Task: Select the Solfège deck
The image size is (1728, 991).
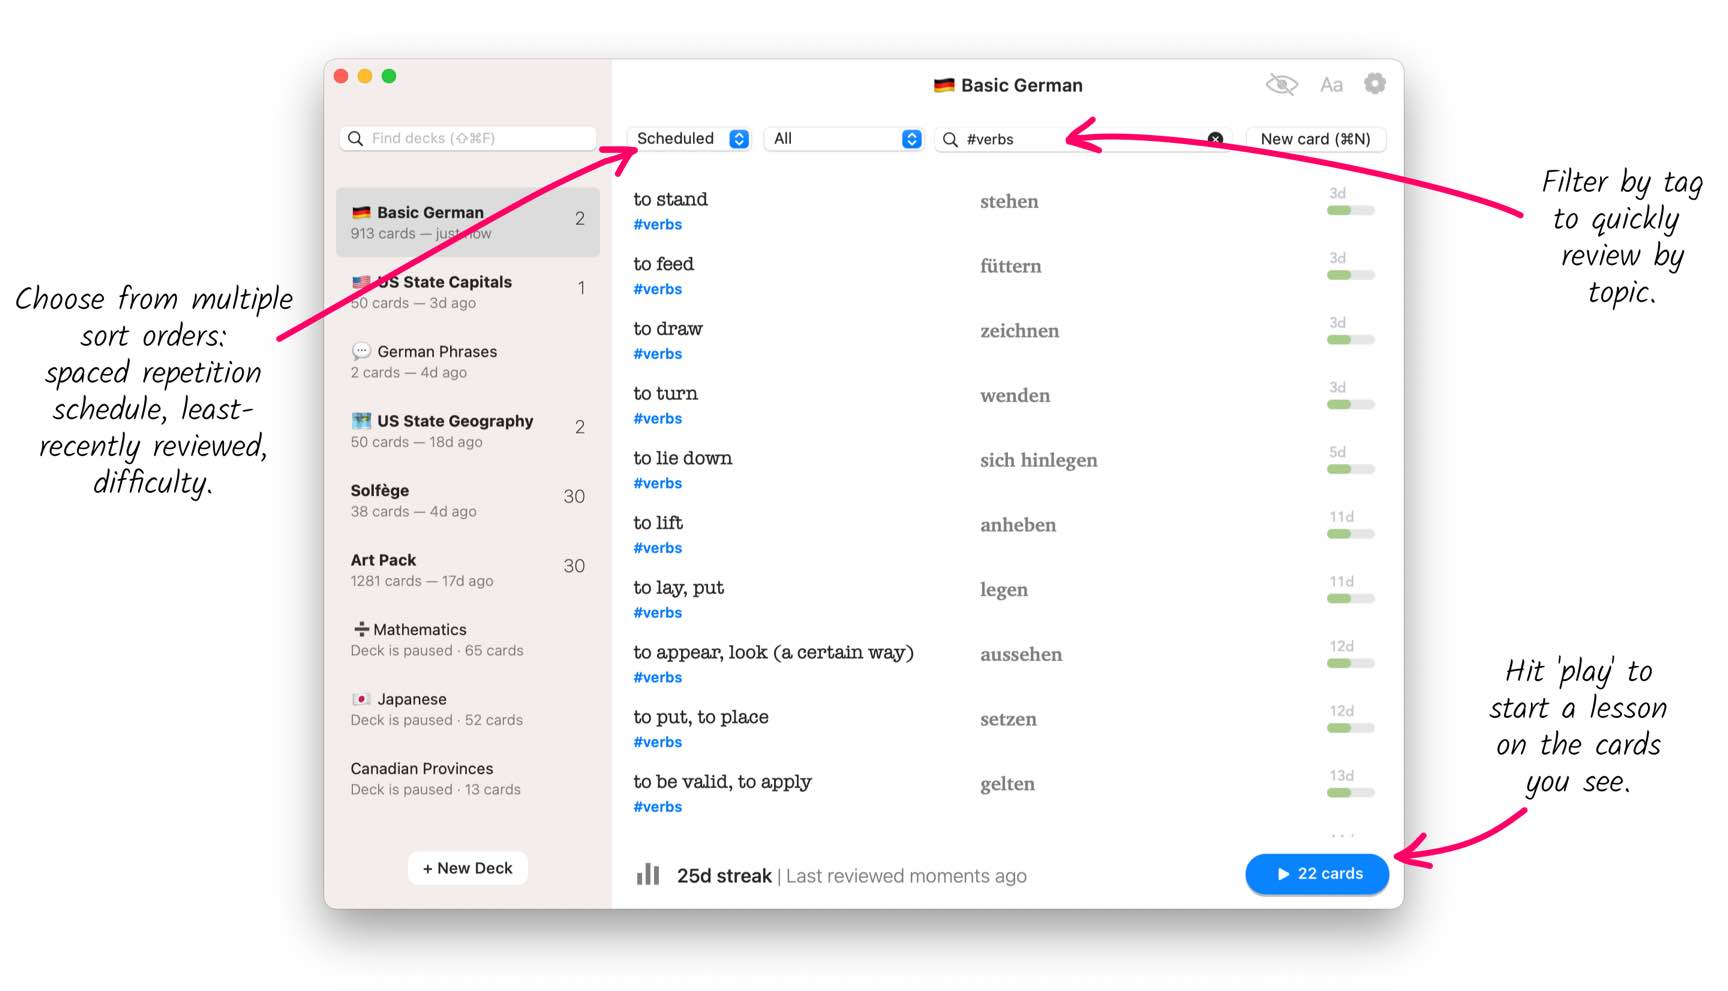Action: tap(466, 500)
